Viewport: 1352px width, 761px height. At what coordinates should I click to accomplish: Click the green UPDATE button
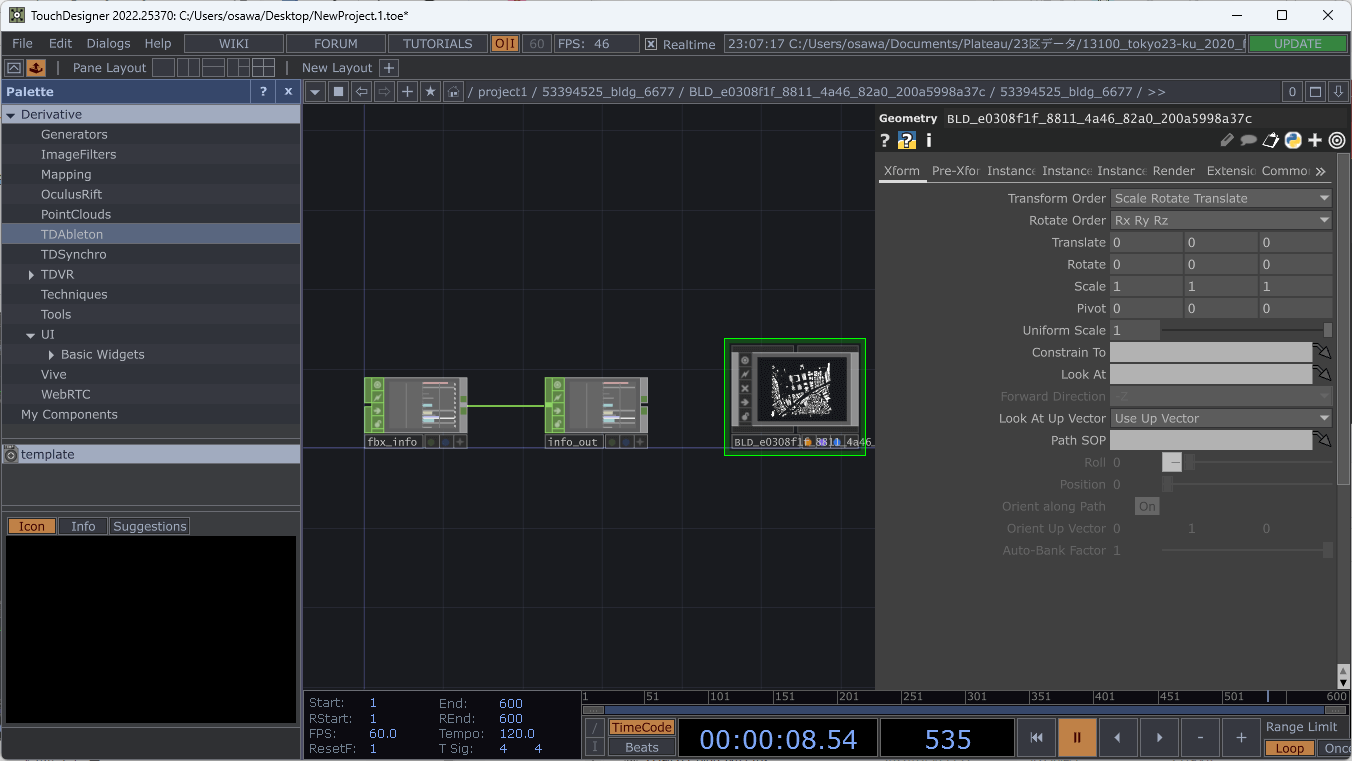tap(1298, 43)
